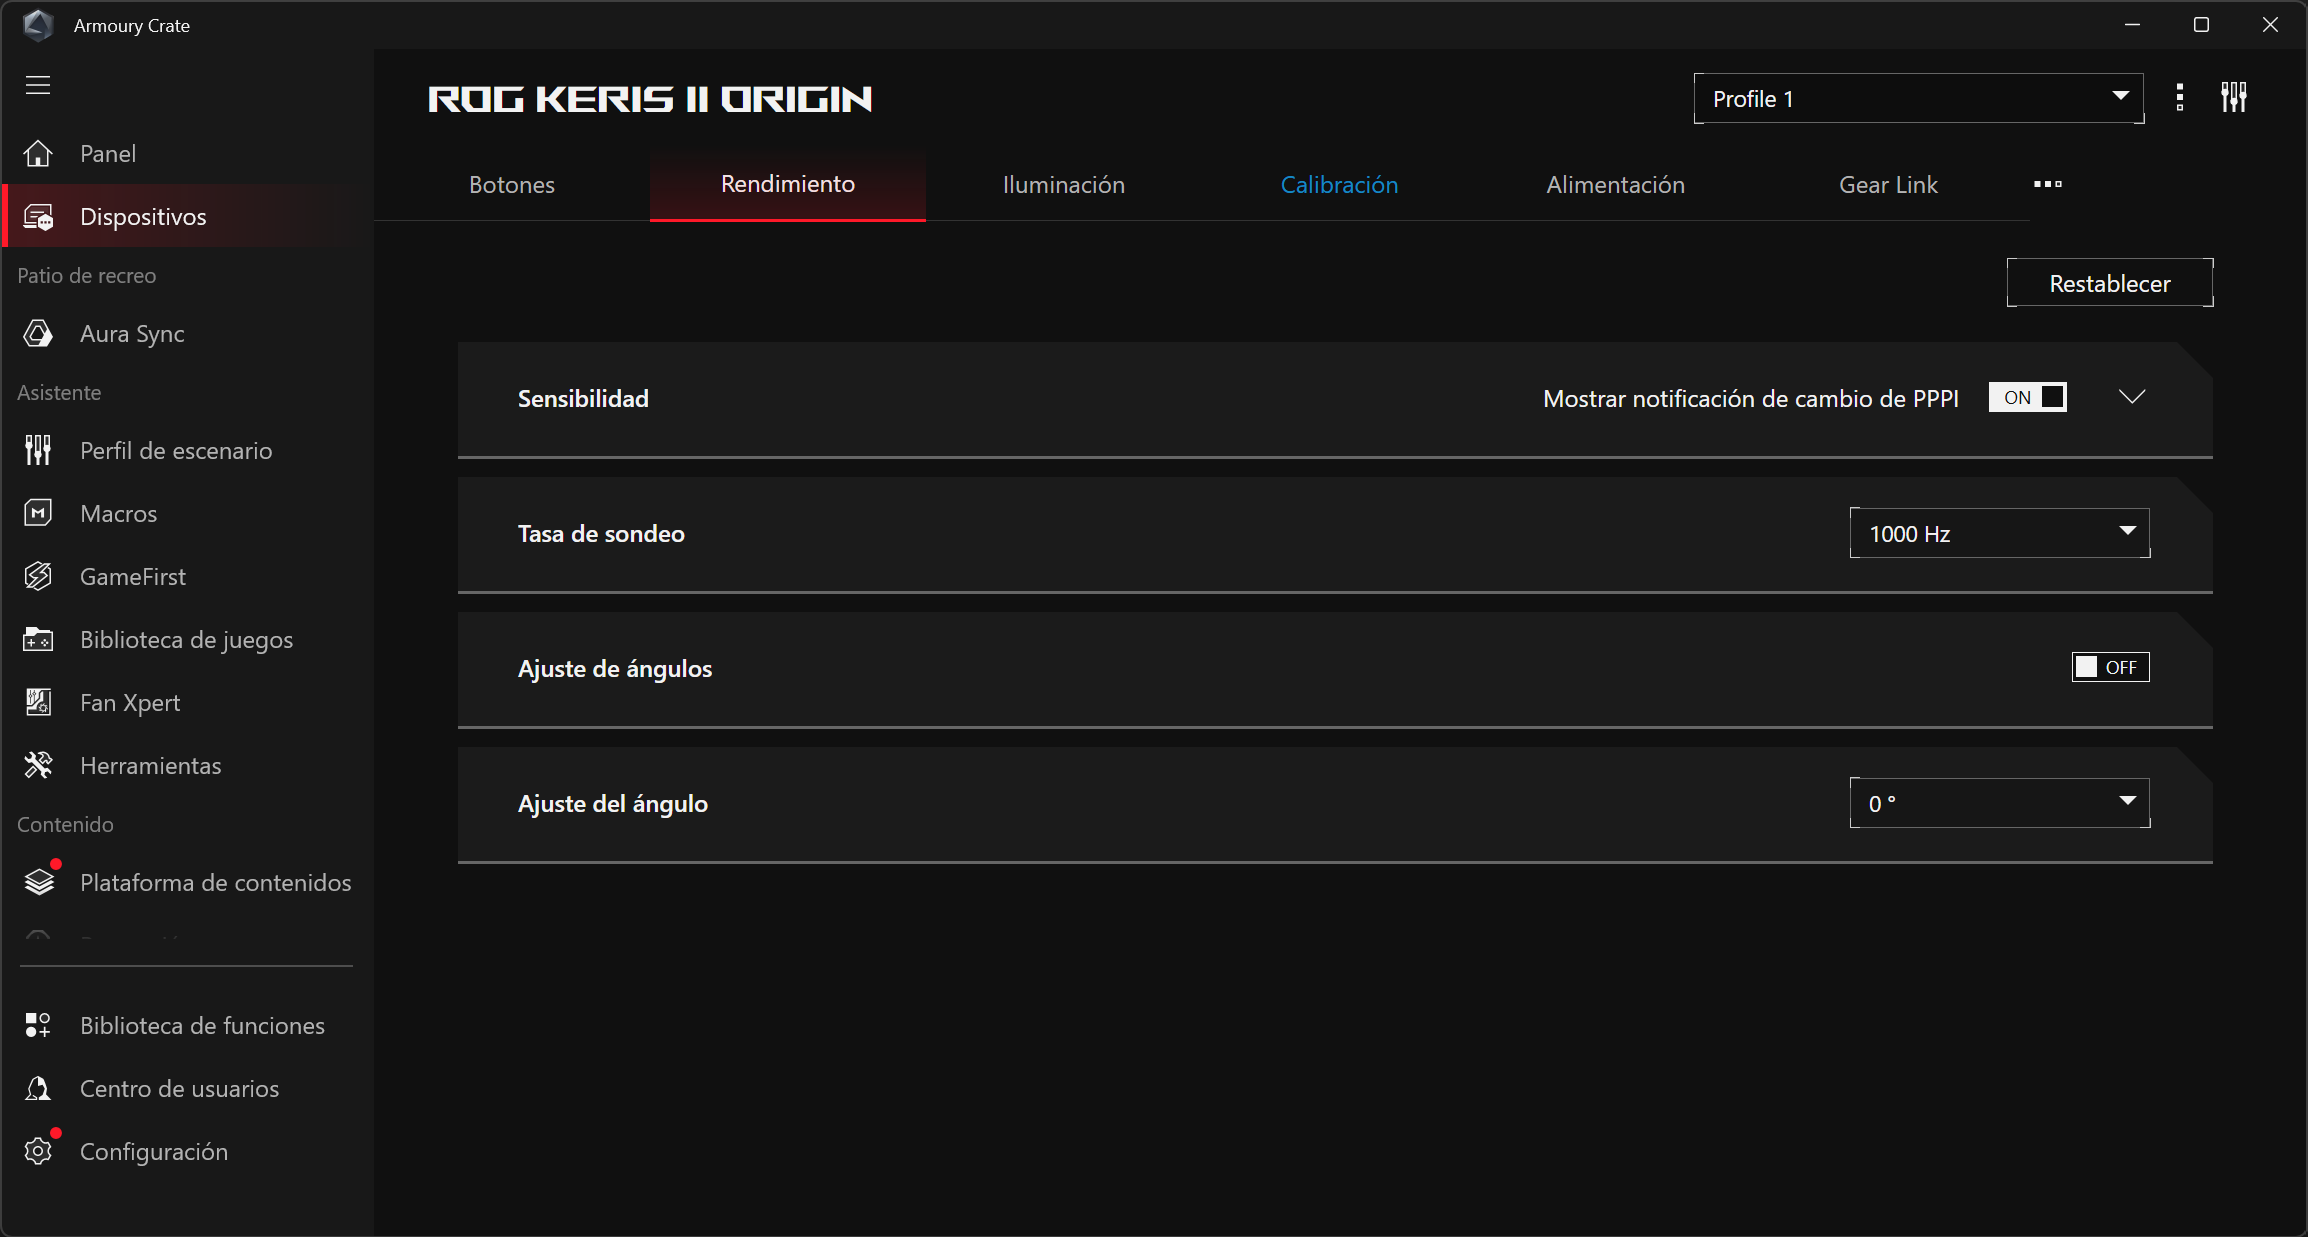Select the Rendimiento tab
The image size is (2308, 1237).
click(788, 184)
